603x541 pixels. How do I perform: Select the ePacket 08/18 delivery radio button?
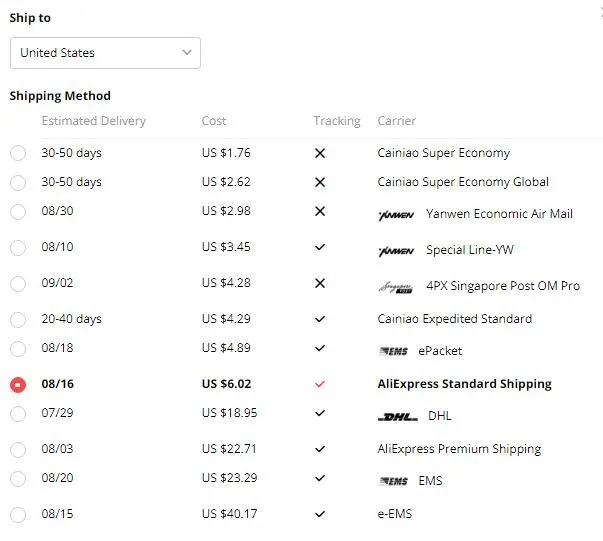[18, 349]
